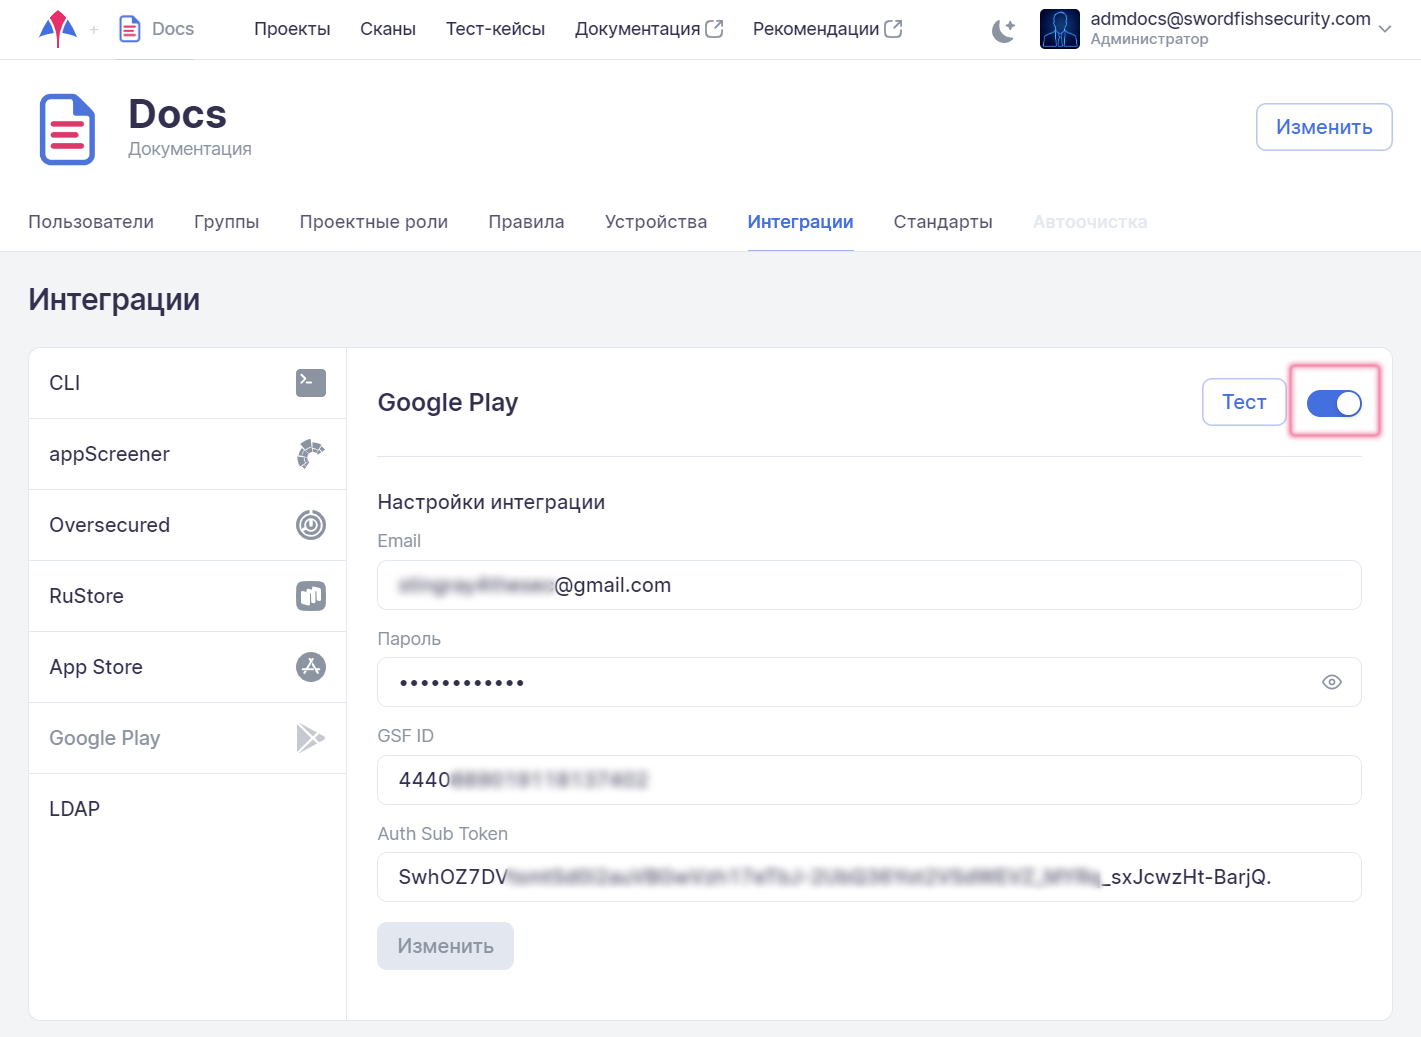The width and height of the screenshot is (1421, 1037).
Task: Click the Интеграции page heading
Action: (x=114, y=299)
